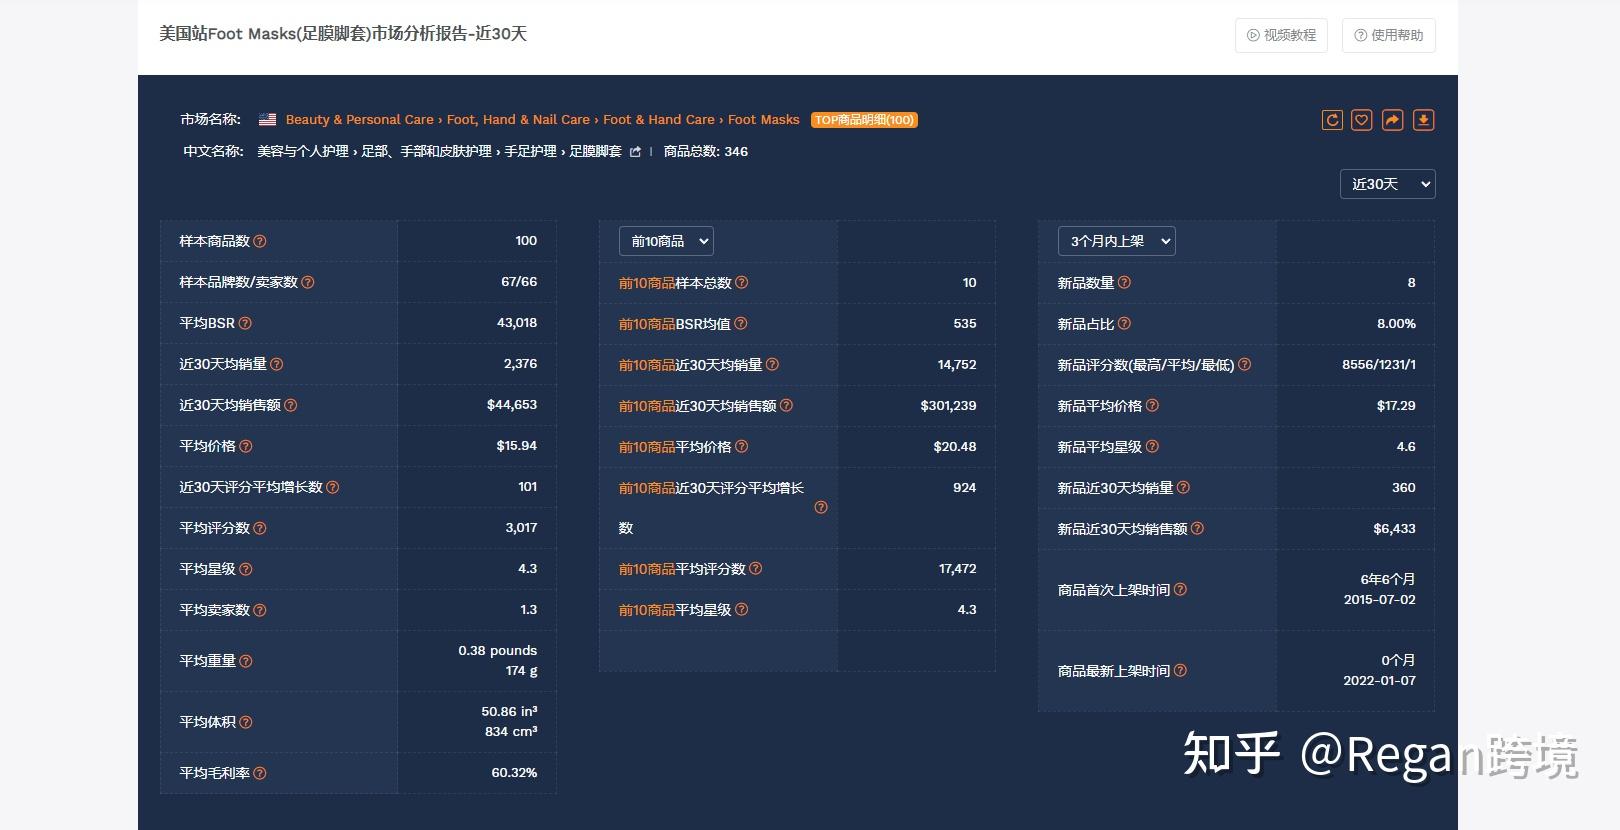1620x830 pixels.
Task: Click help icon next to 新品数量
Action: [1125, 282]
